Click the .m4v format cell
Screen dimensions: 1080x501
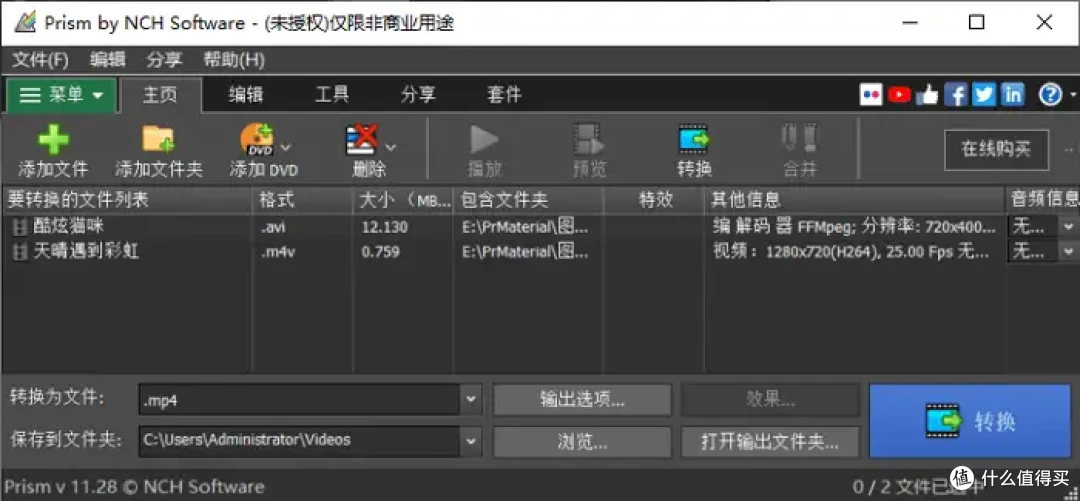pyautogui.click(x=276, y=252)
